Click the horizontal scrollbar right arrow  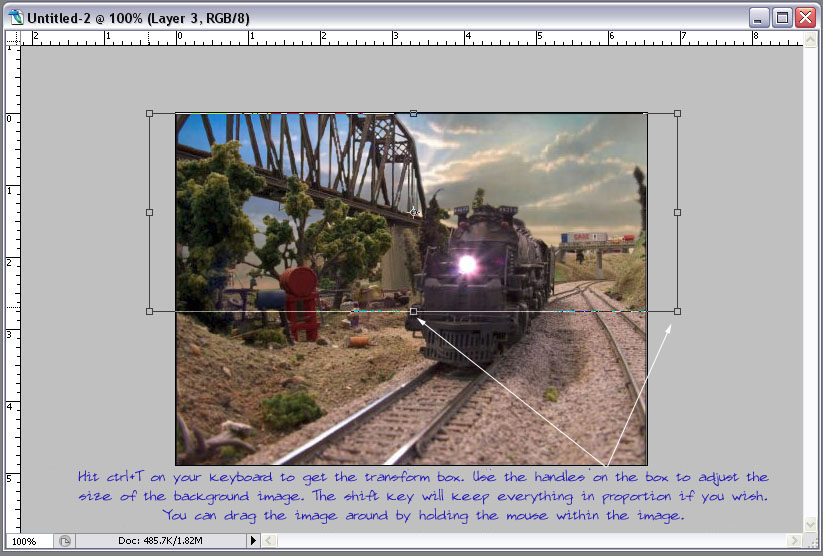pyautogui.click(x=795, y=540)
